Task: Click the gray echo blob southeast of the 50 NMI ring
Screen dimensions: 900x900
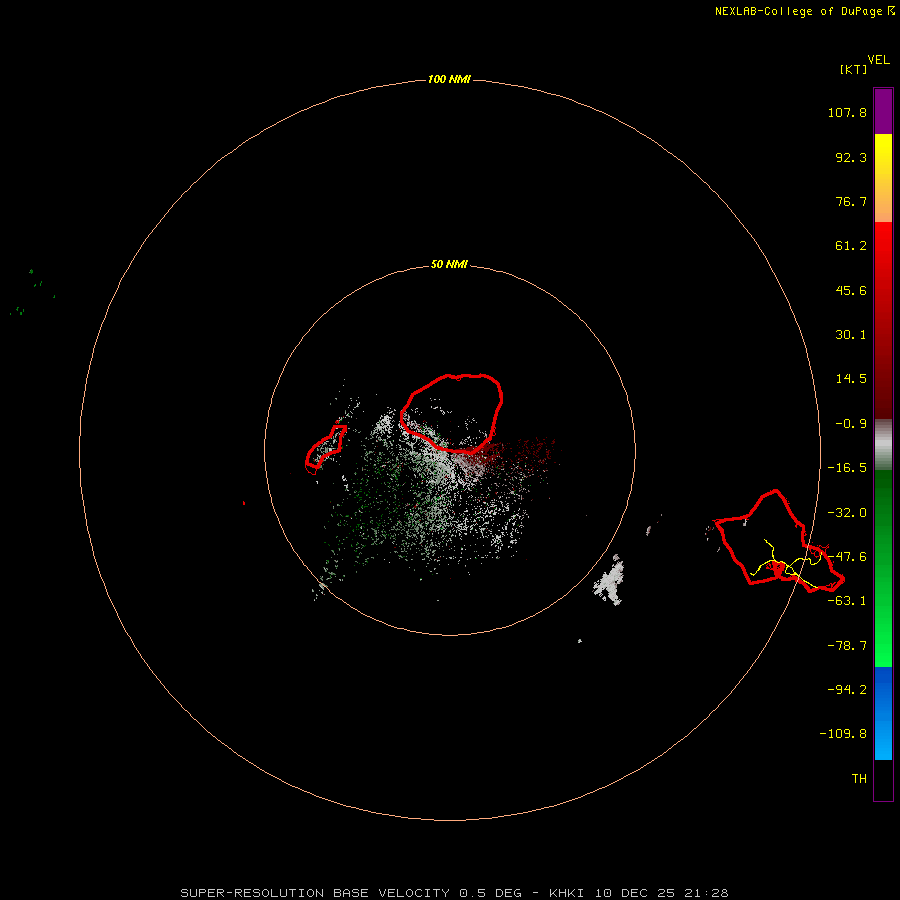Action: pos(610,581)
